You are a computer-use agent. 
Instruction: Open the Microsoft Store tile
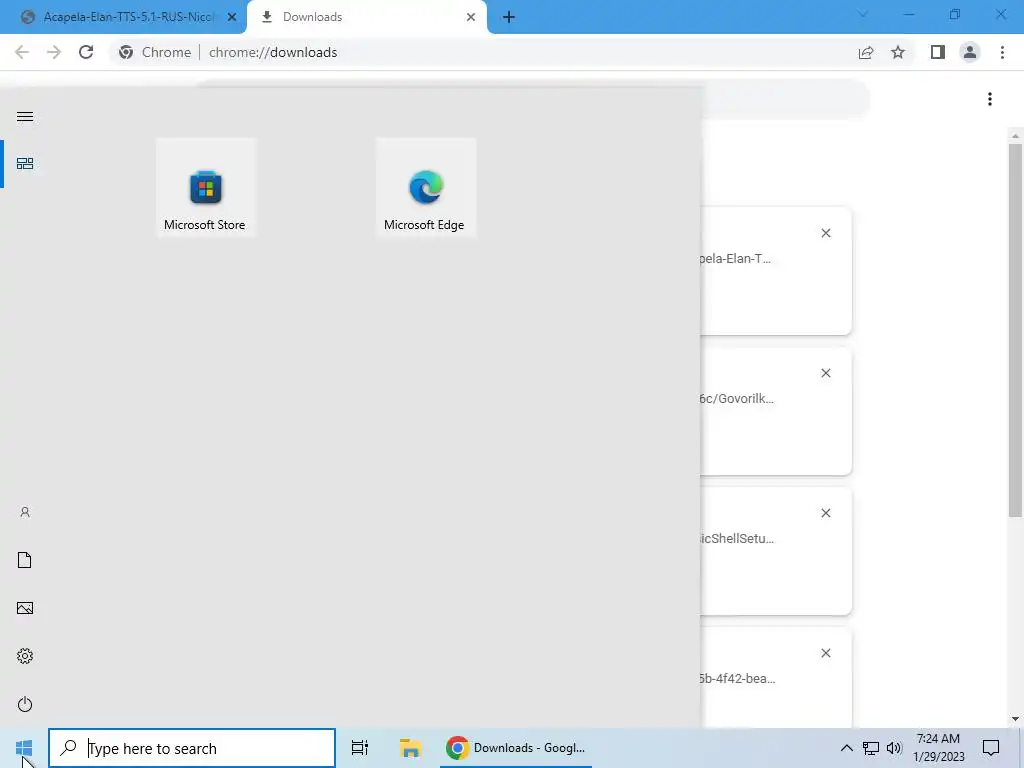click(205, 187)
